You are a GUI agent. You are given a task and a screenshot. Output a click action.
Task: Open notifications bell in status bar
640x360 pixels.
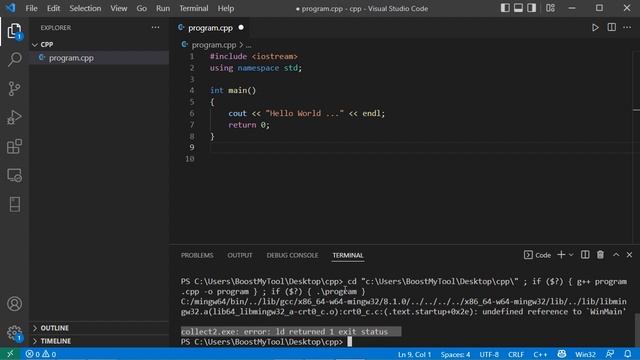(x=628, y=354)
